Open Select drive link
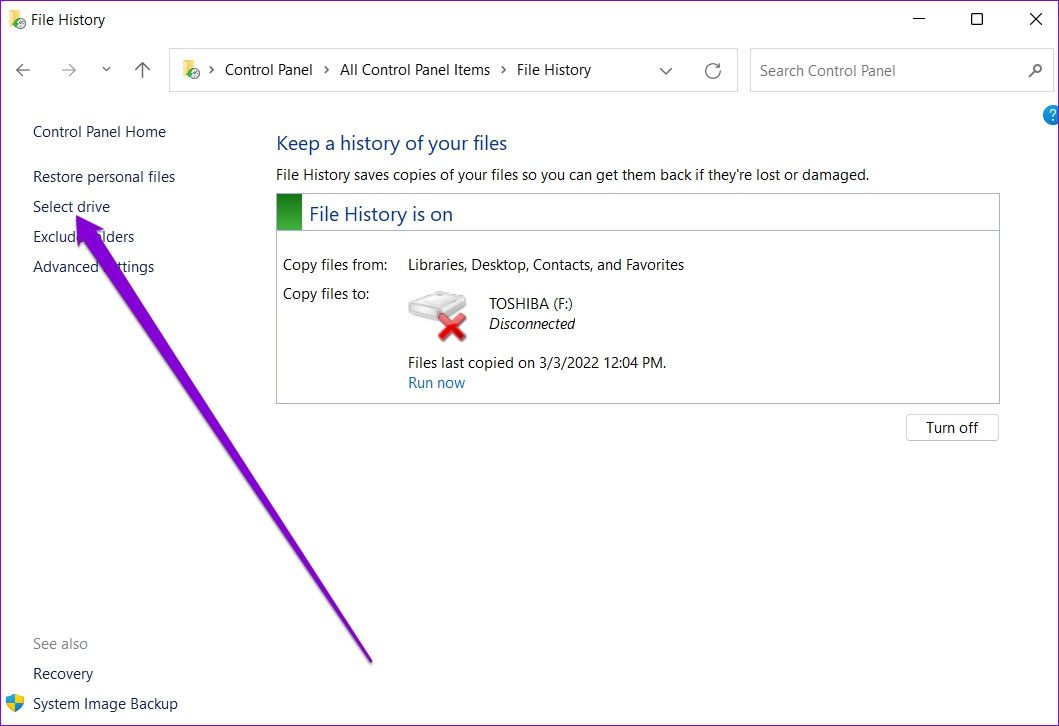 pos(71,207)
